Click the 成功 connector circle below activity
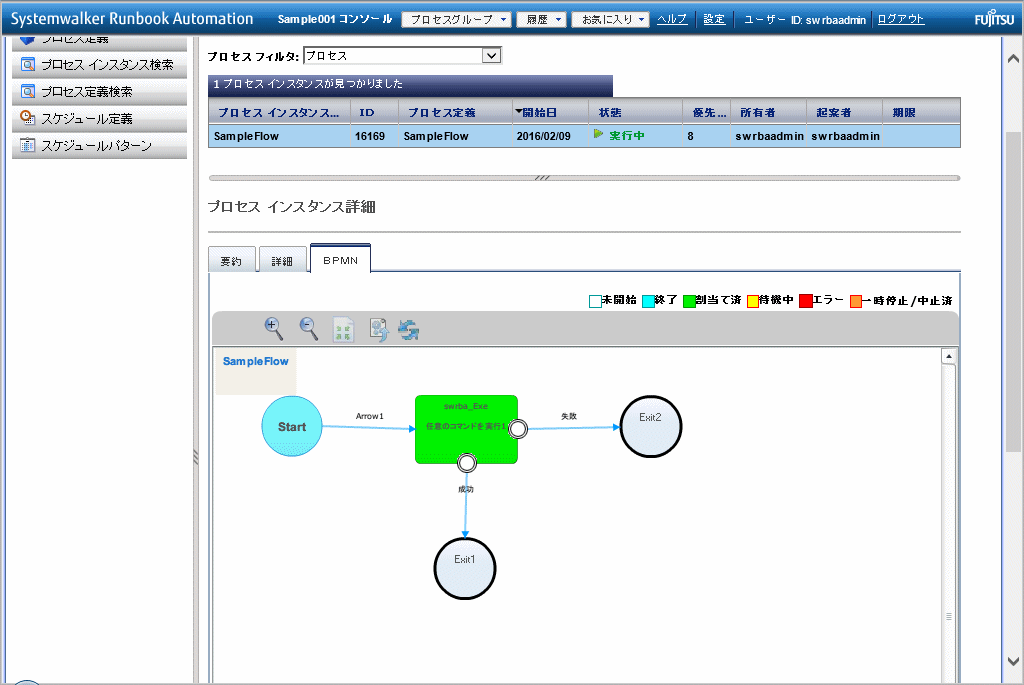Screen dimensions: 1024x685 (466, 463)
